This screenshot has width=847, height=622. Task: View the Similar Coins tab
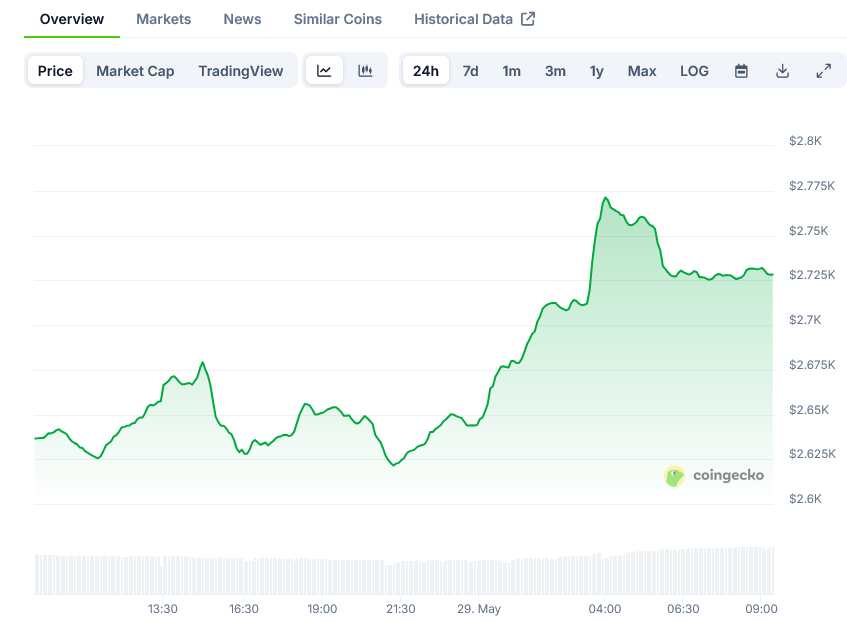[x=337, y=18]
